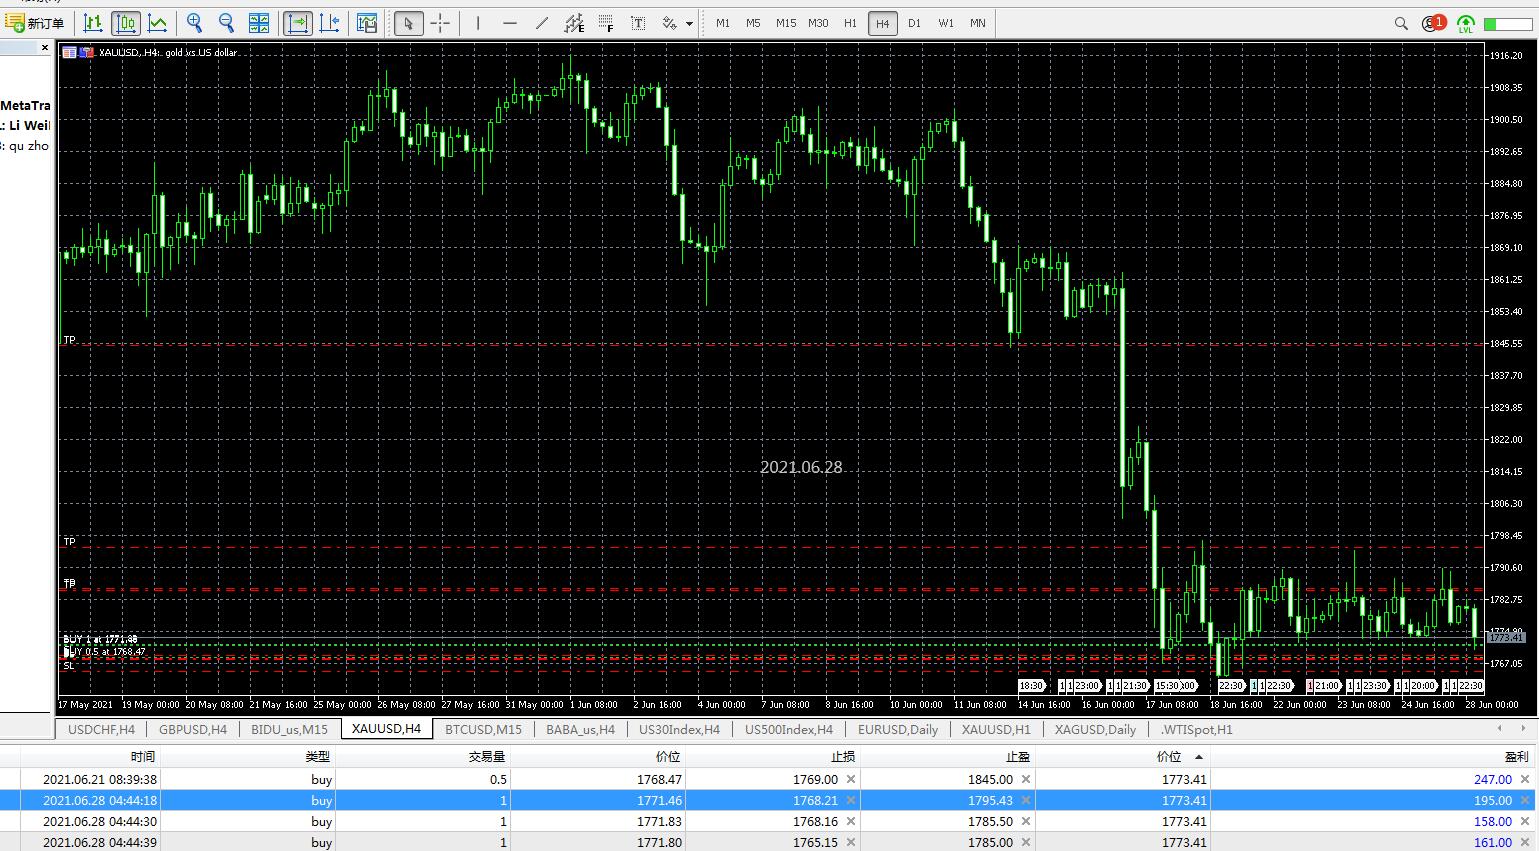The image size is (1539, 851).
Task: Remove take profit 1785.50 via its X
Action: click(1026, 821)
